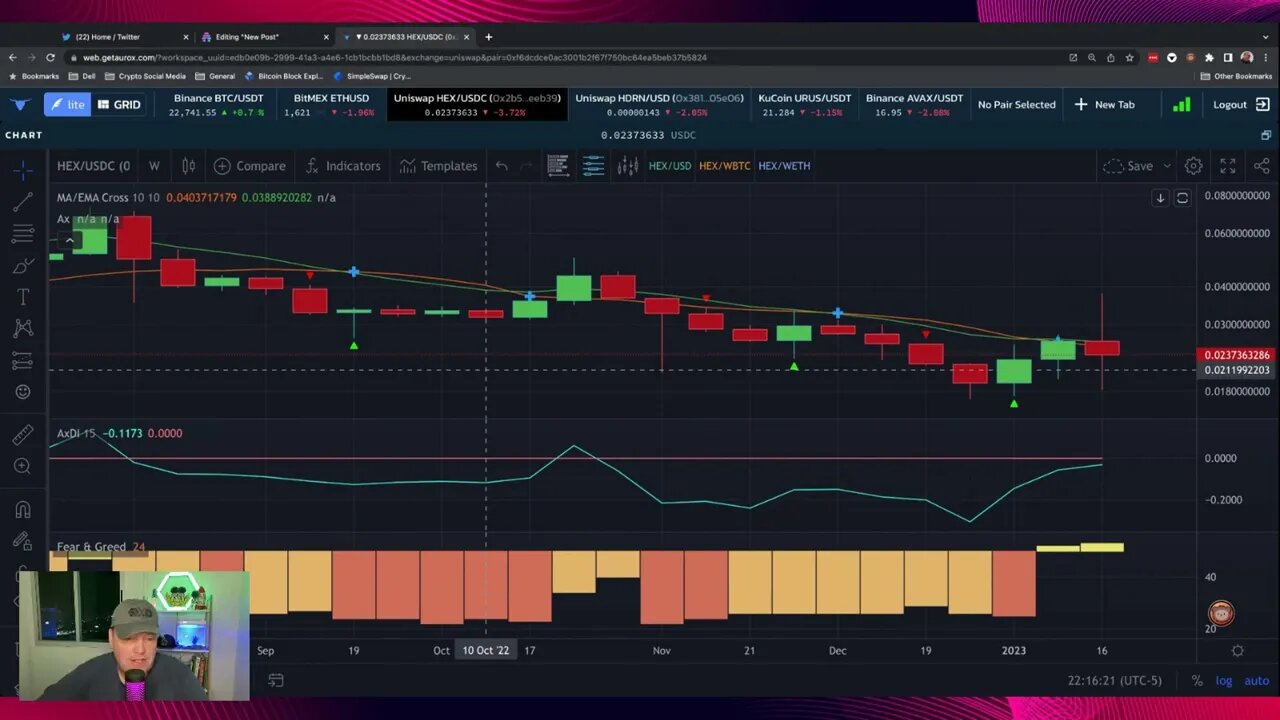1280x720 pixels.
Task: Click the AxDI 15 indicator label
Action: point(76,434)
